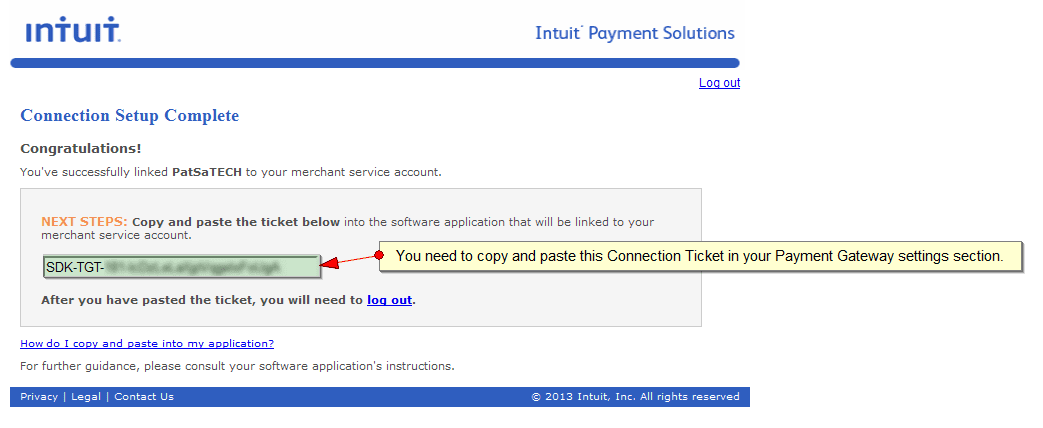Follow the inline log out link after ticket
The image size is (1043, 428).
click(x=389, y=300)
